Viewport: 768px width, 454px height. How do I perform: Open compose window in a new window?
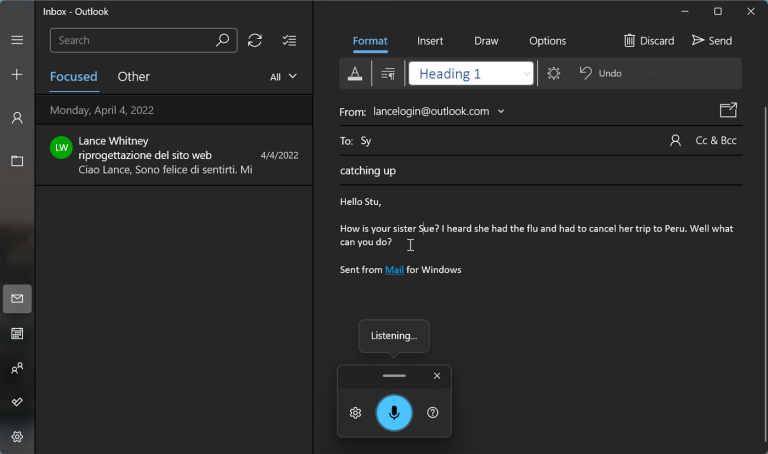pos(728,110)
